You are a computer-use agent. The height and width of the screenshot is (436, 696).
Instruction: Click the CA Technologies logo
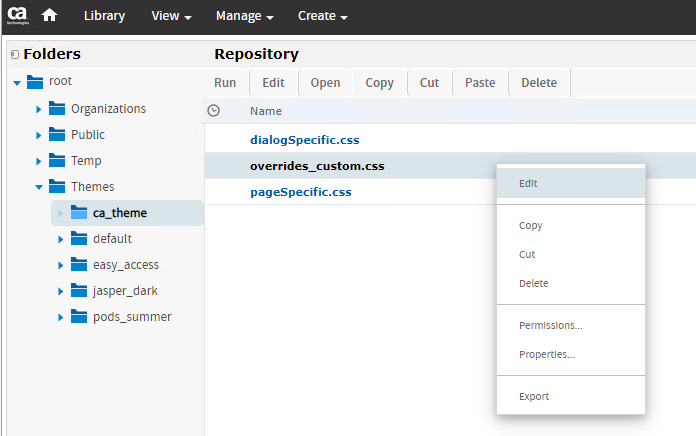tap(18, 16)
